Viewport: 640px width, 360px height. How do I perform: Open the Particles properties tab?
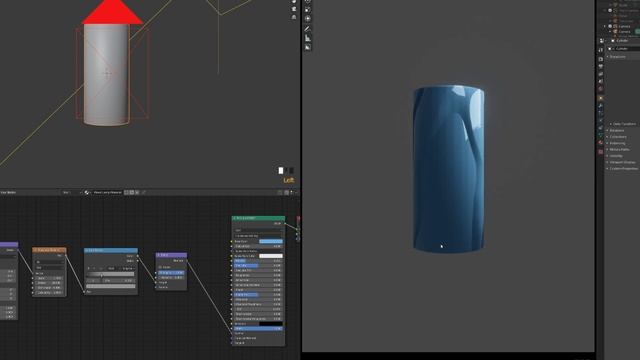click(601, 113)
